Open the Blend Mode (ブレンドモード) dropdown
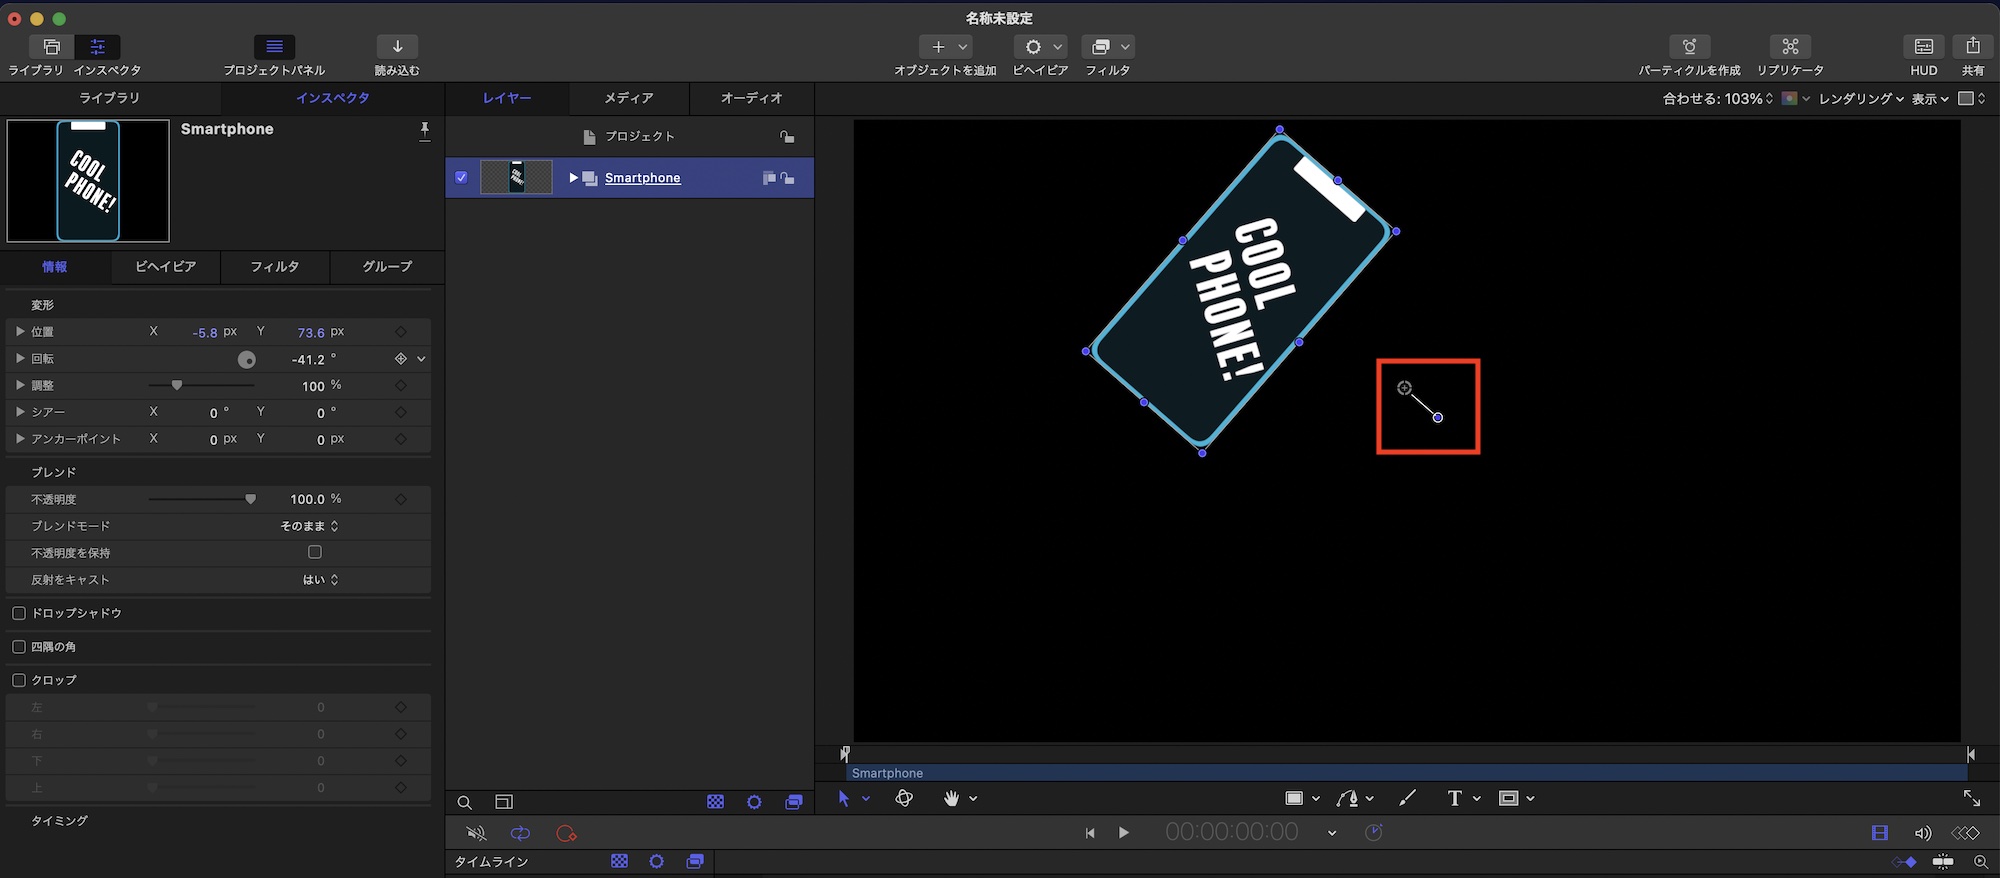This screenshot has height=878, width=2000. click(309, 526)
